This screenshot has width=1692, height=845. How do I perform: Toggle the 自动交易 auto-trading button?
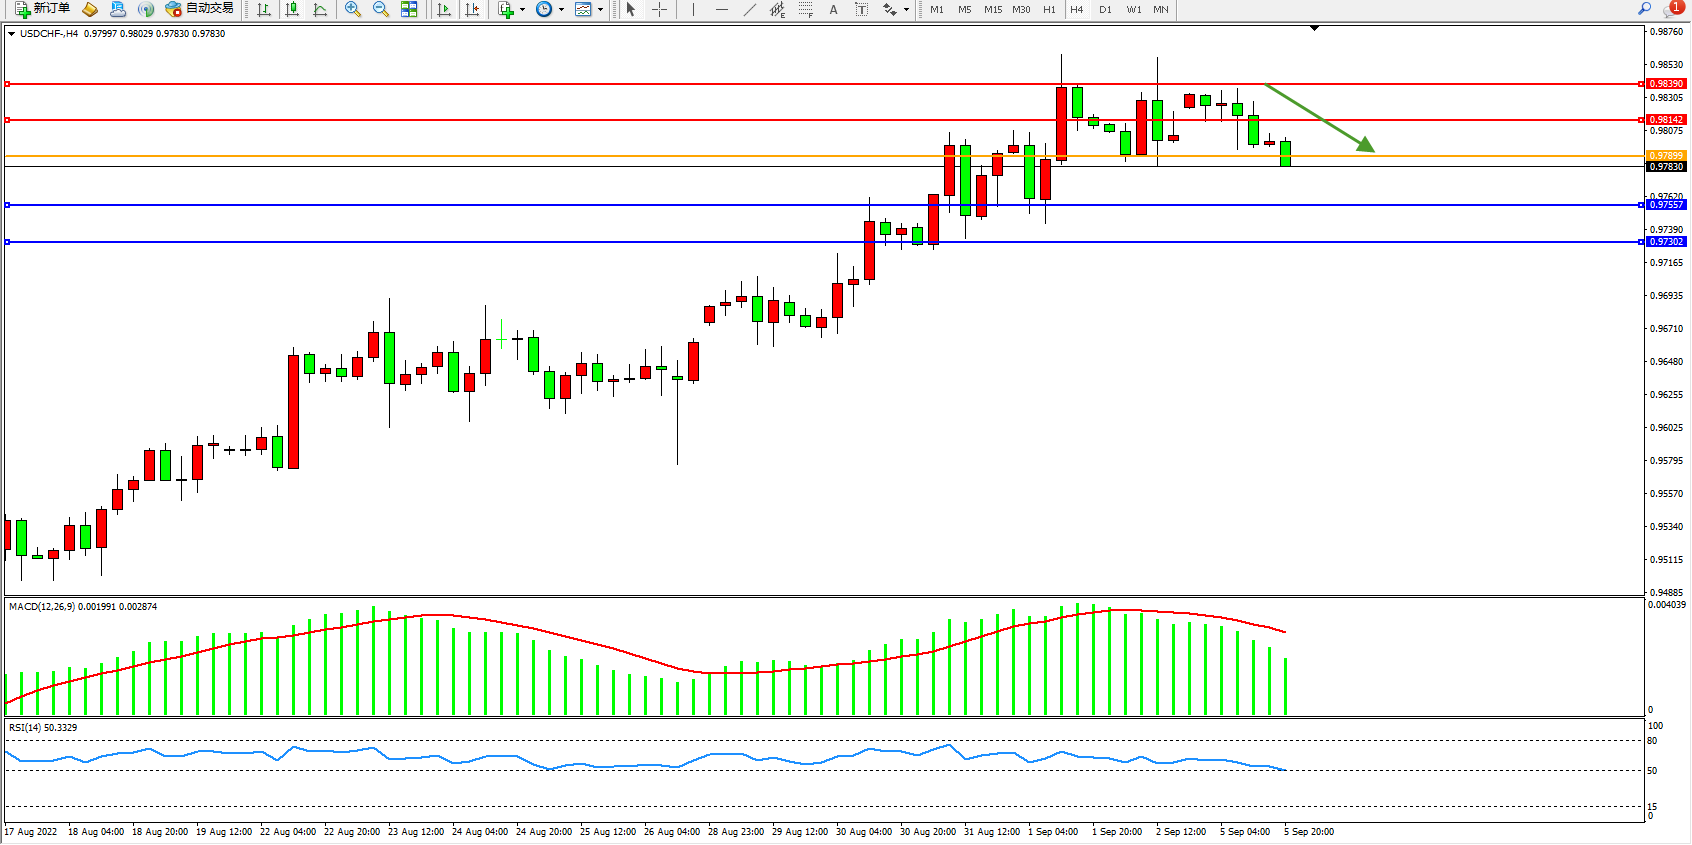point(200,9)
